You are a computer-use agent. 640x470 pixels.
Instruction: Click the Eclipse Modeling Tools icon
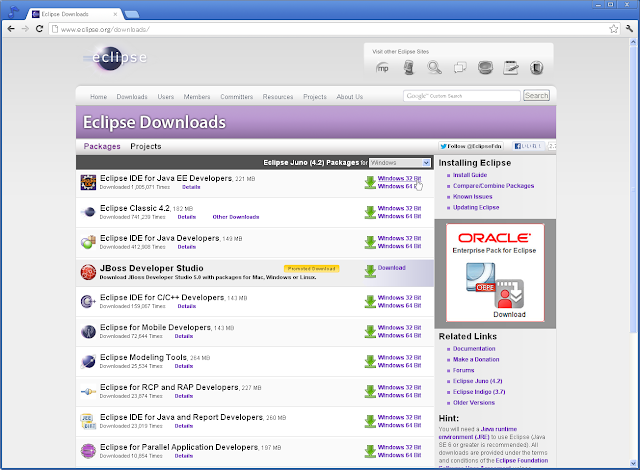(88, 361)
